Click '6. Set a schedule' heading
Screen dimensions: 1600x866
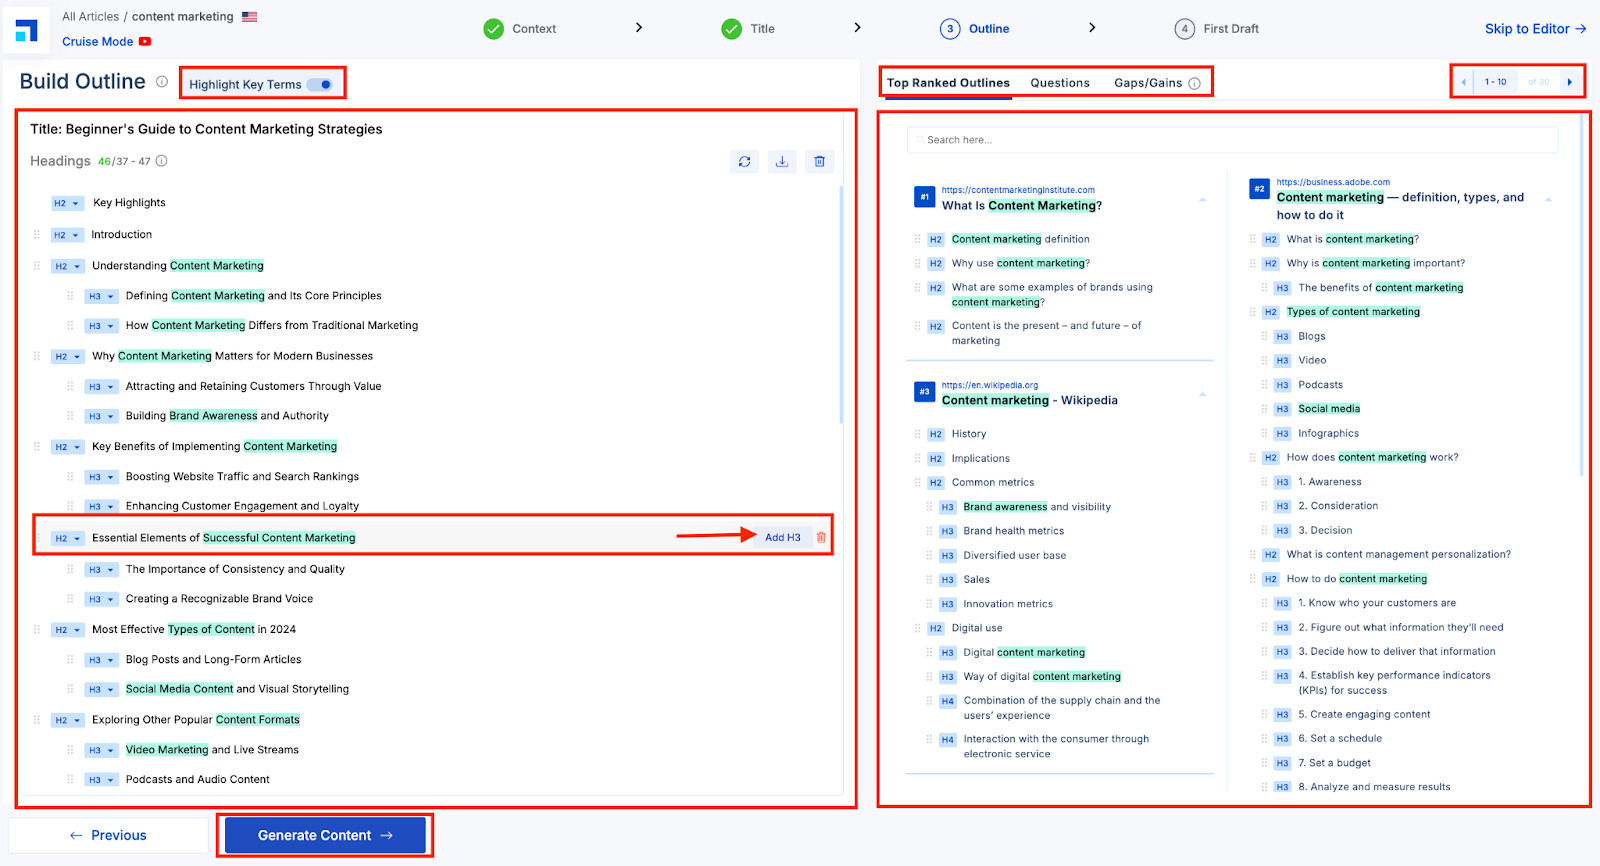click(x=1340, y=739)
